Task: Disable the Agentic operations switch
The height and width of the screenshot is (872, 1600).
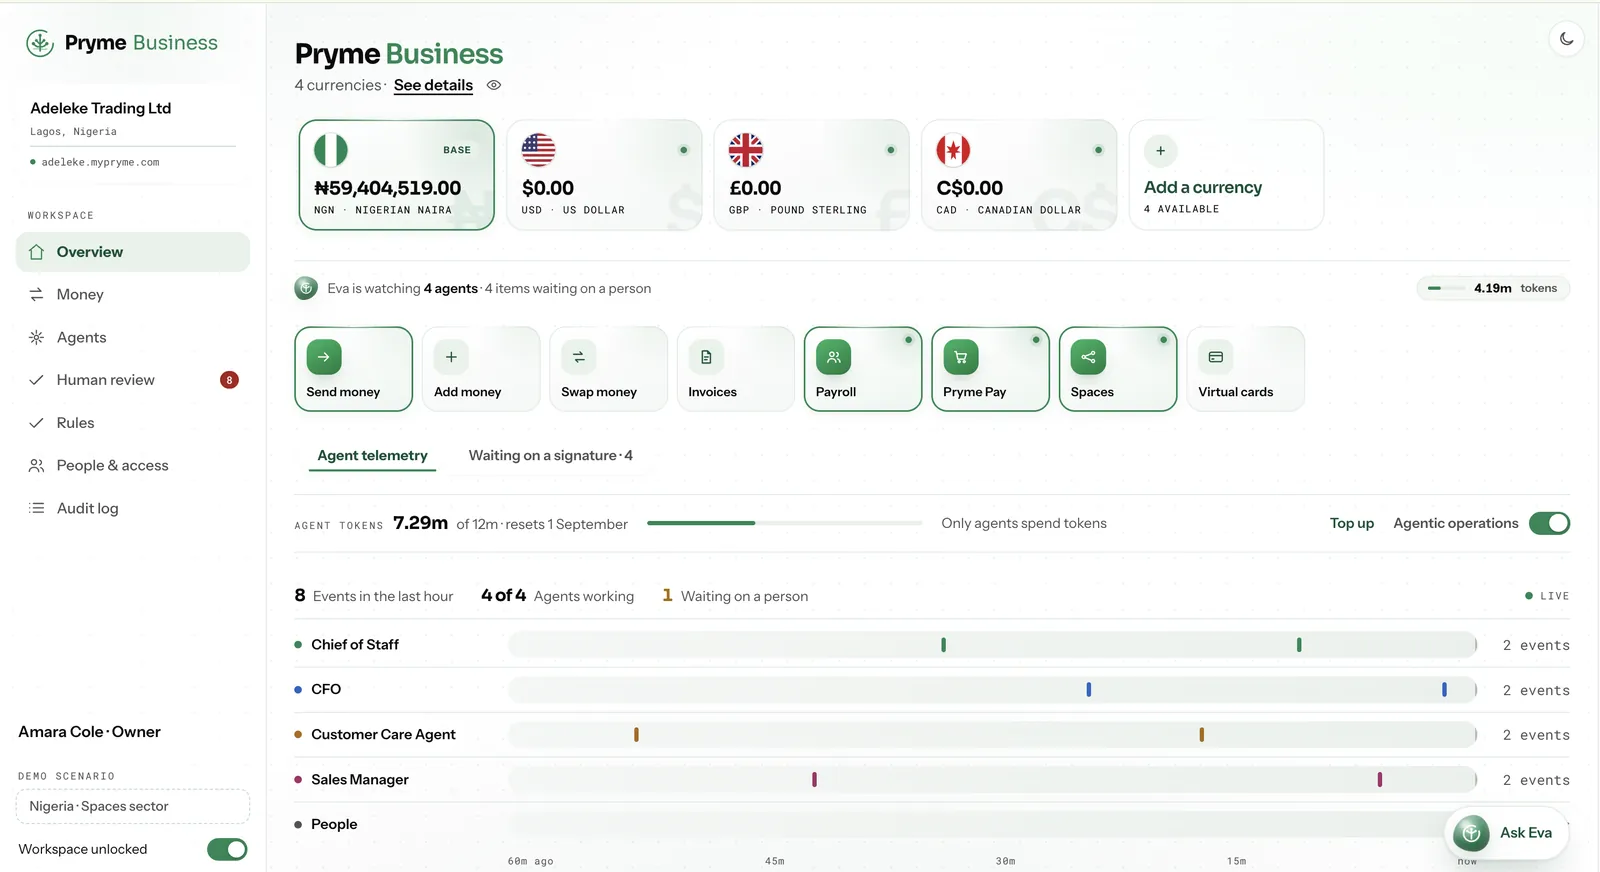Action: point(1549,523)
